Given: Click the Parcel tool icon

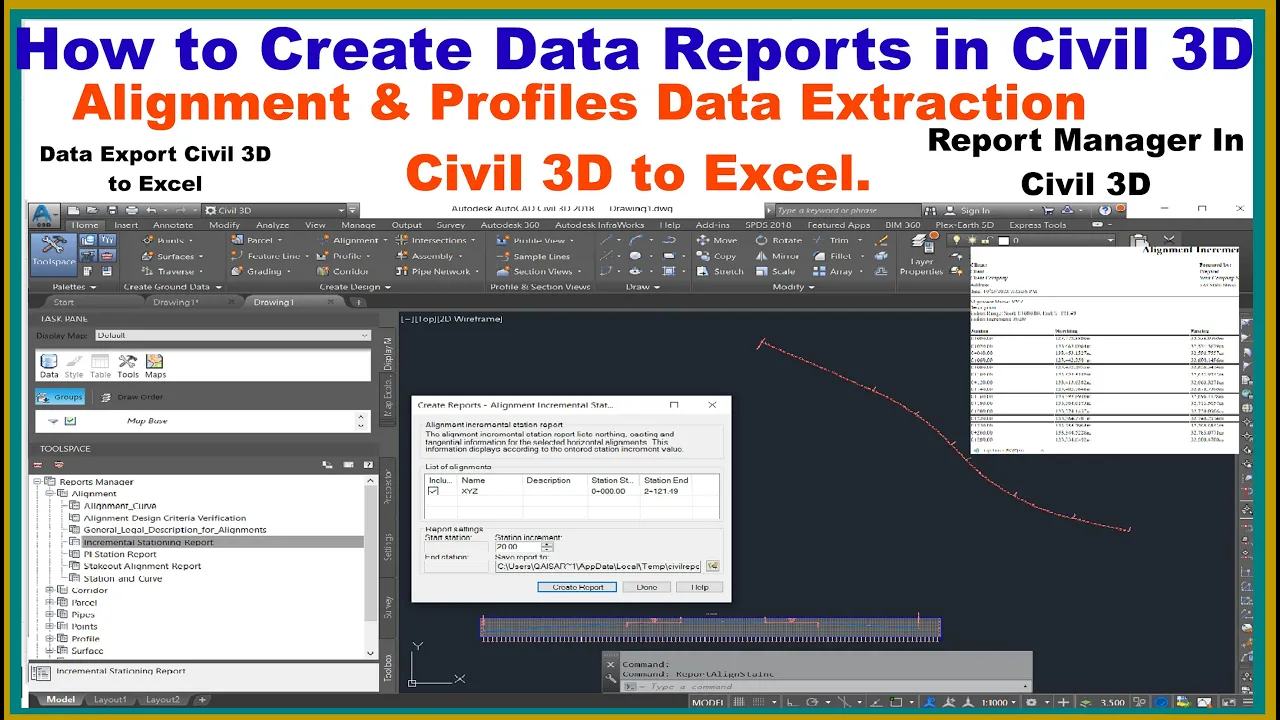Looking at the screenshot, I should (x=237, y=241).
